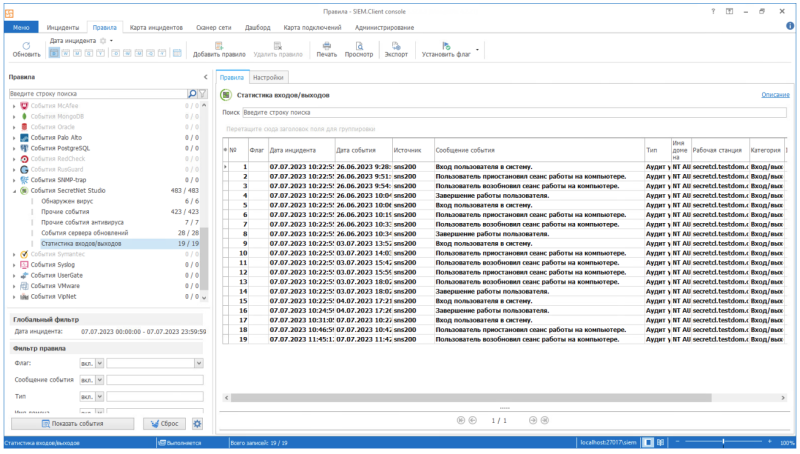The height and width of the screenshot is (454, 800).
Task: Open the Описание link
Action: [775, 95]
